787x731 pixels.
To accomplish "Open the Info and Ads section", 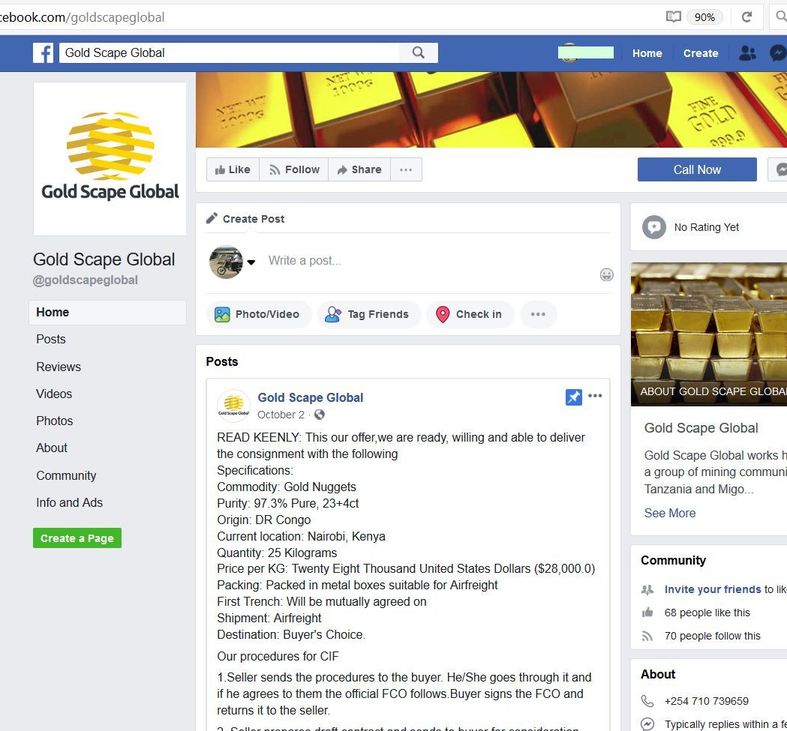I will click(x=69, y=503).
